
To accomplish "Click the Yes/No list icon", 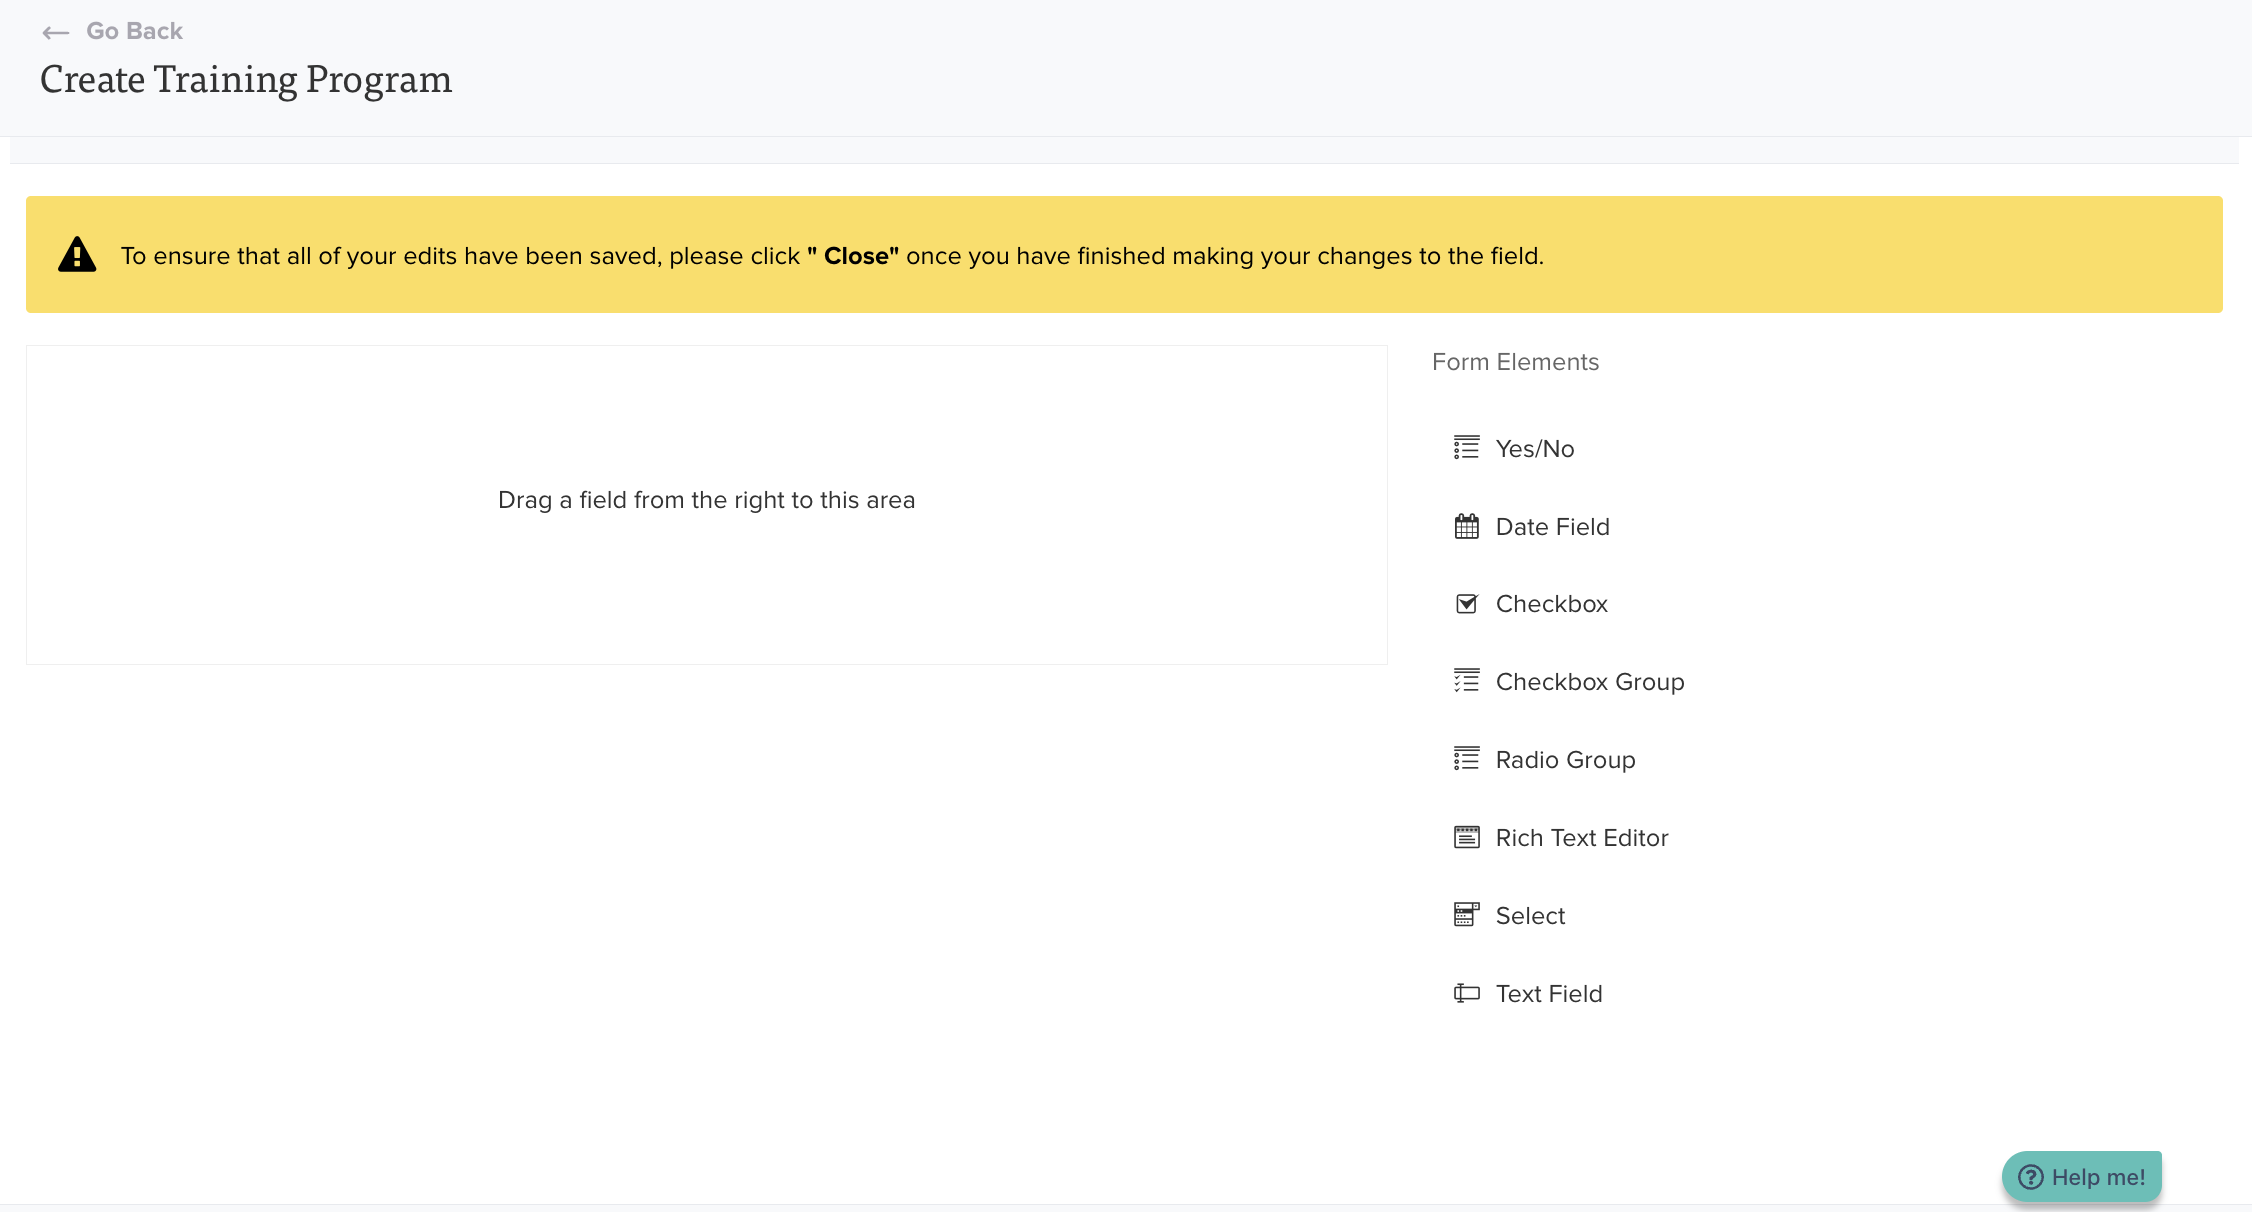I will click(1466, 448).
